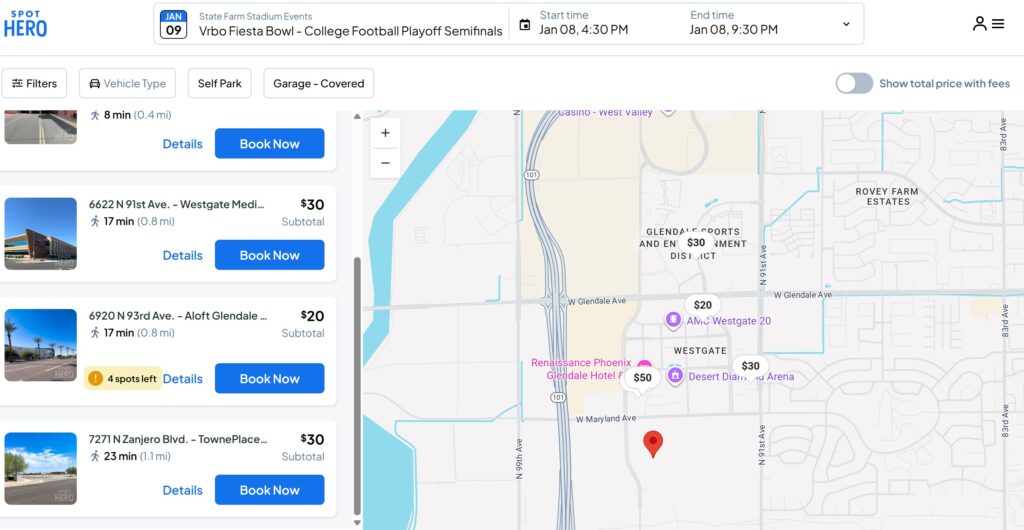Open the TownePlace listing thumbnail
1024x530 pixels.
click(40, 469)
